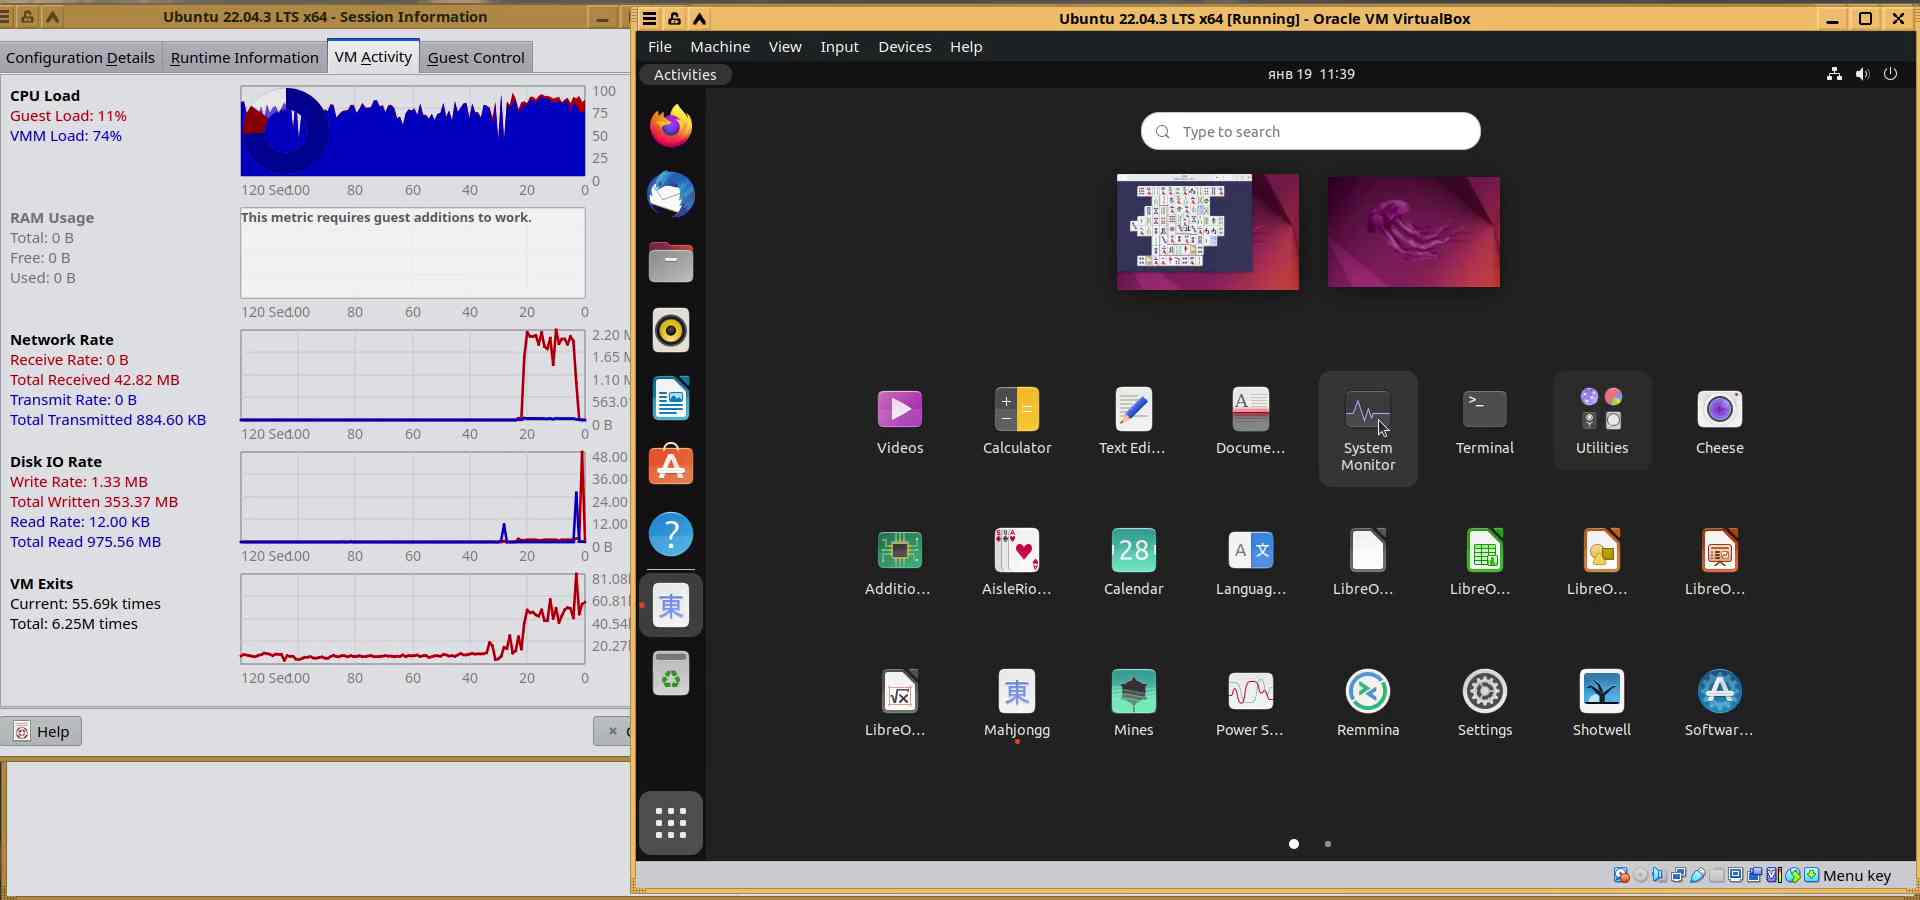This screenshot has height=900, width=1920.
Task: Open Firefox from the Ubuntu dock
Action: coord(671,127)
